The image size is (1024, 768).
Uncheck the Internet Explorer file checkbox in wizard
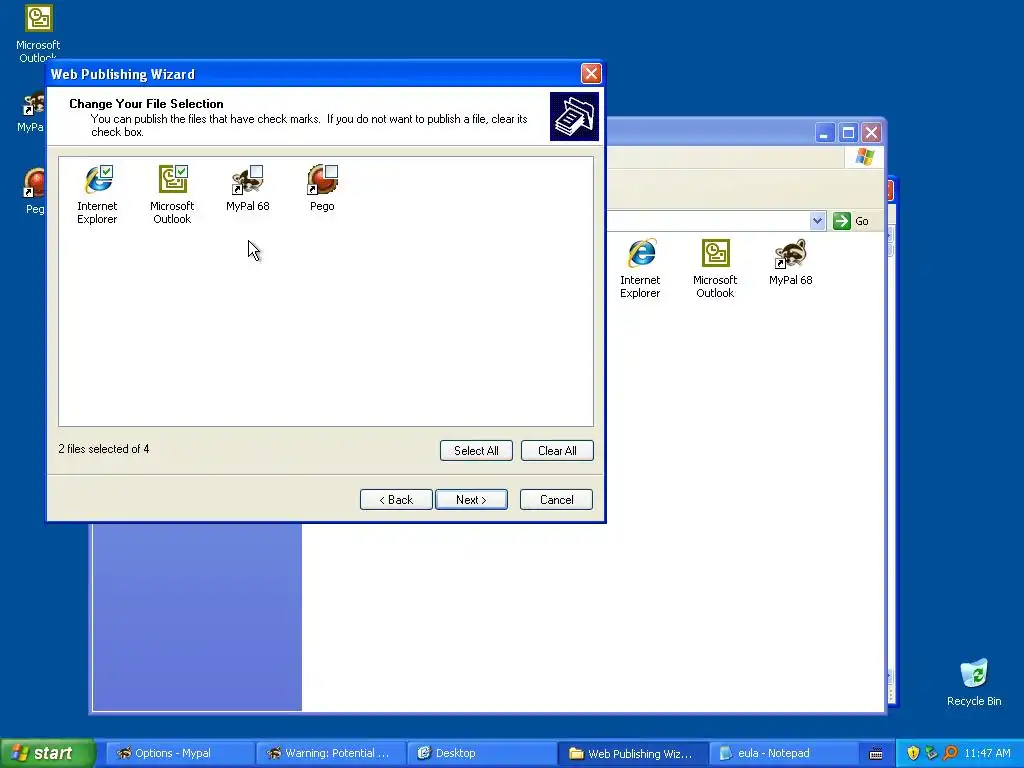pyautogui.click(x=106, y=171)
